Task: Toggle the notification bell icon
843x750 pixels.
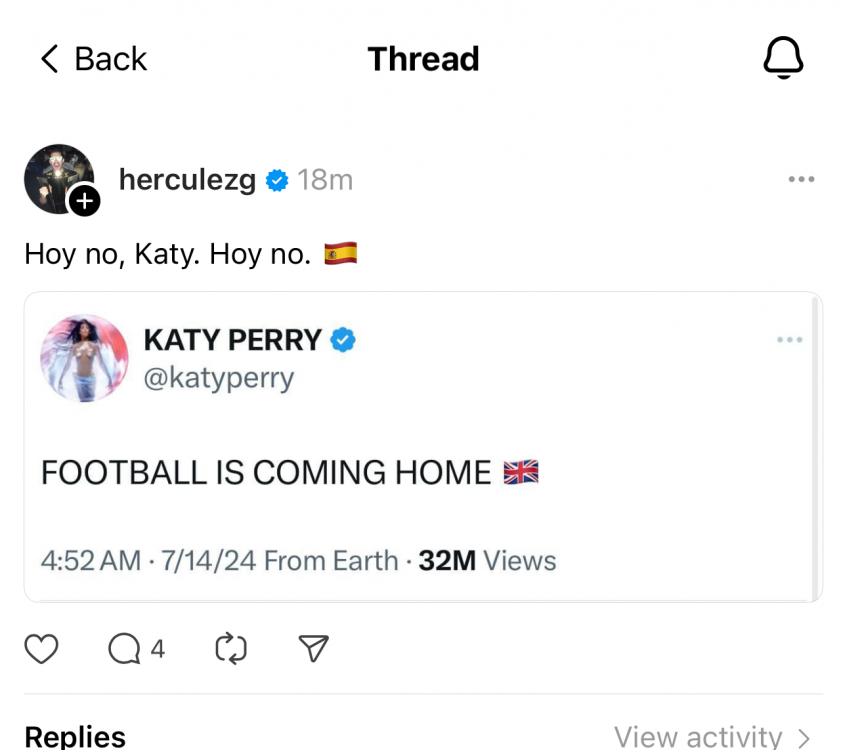Action: coord(783,59)
